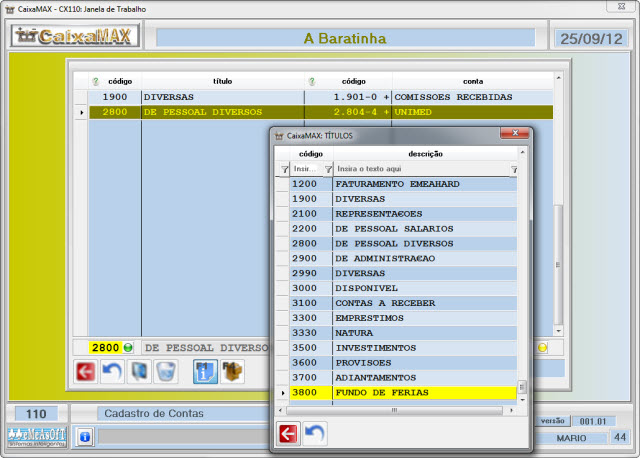This screenshot has width=640, height=458.
Task: Open the filter options at descrição column's right end
Action: [514, 169]
